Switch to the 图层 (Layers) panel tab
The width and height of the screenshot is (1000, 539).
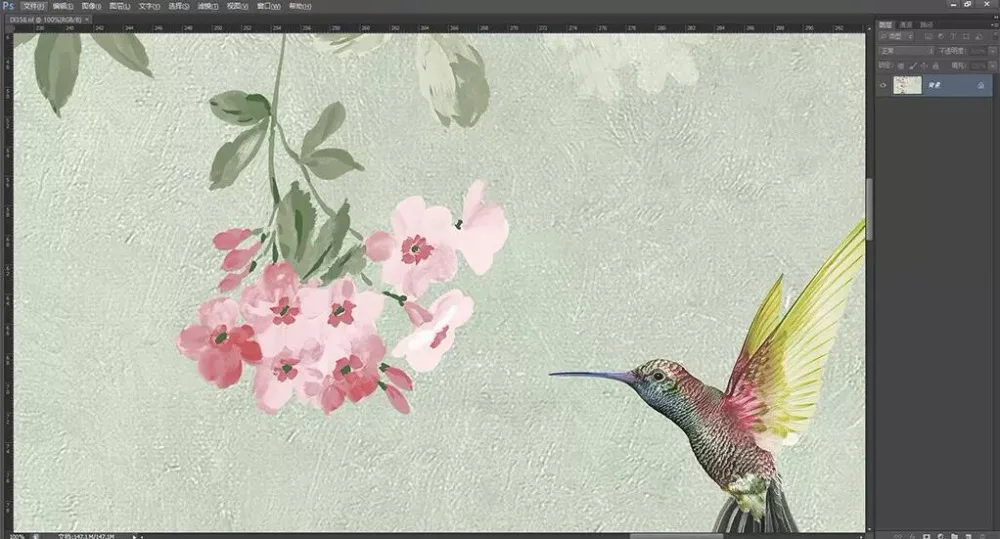coord(885,25)
